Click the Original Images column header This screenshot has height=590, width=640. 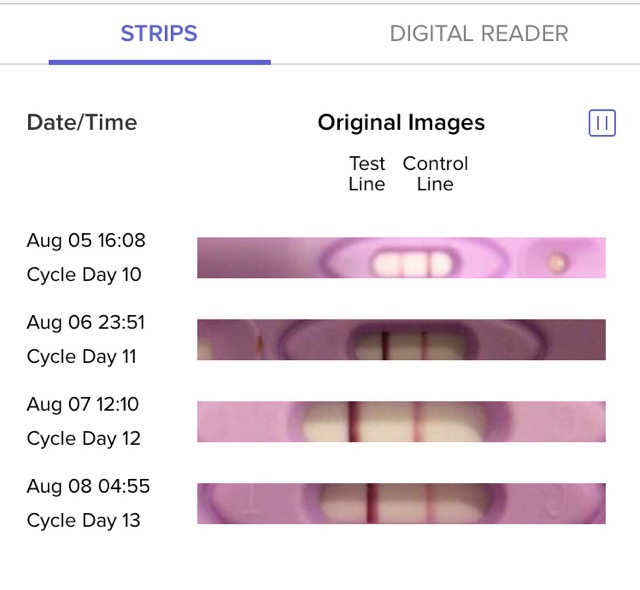click(x=401, y=123)
